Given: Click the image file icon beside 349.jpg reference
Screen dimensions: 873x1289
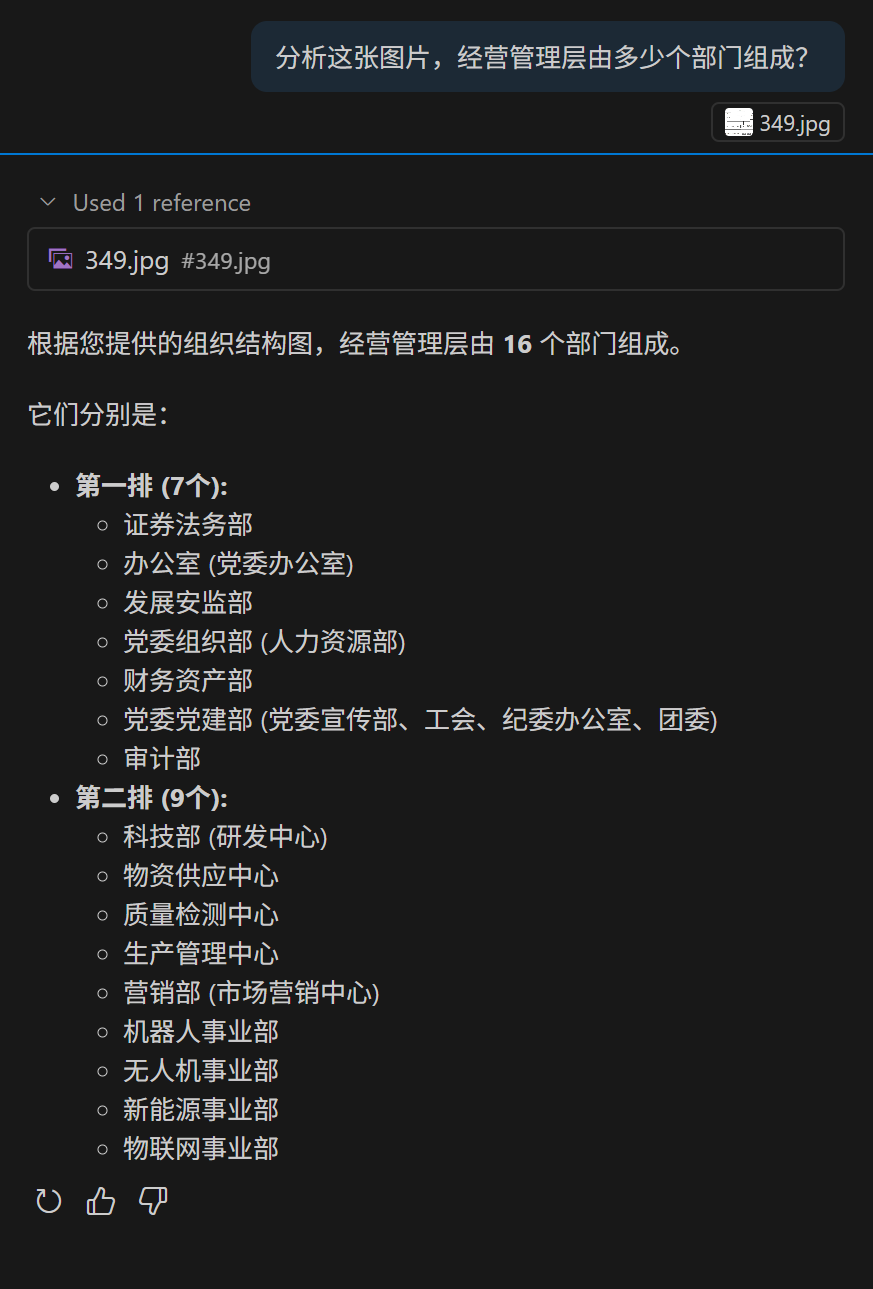Looking at the screenshot, I should click(x=61, y=260).
